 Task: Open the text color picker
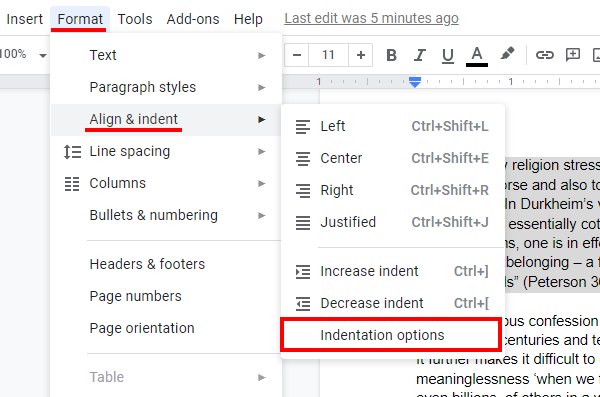coord(477,56)
